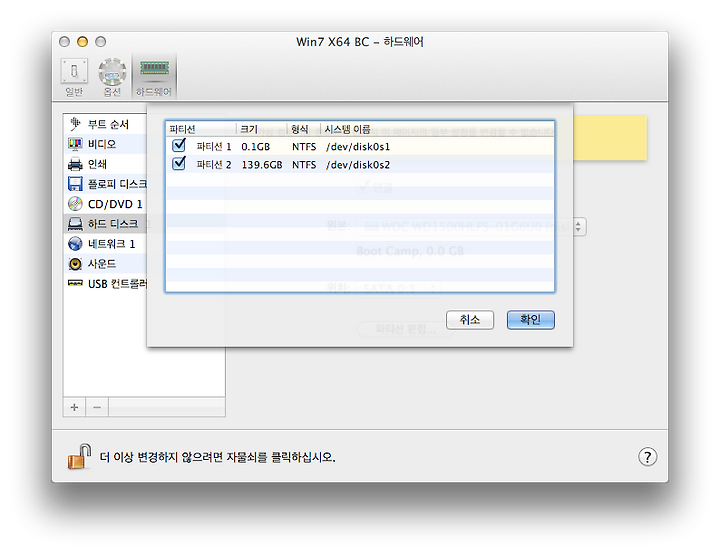The image size is (720, 554).
Task: Select 비디오 in the hardware list
Action: [x=105, y=144]
